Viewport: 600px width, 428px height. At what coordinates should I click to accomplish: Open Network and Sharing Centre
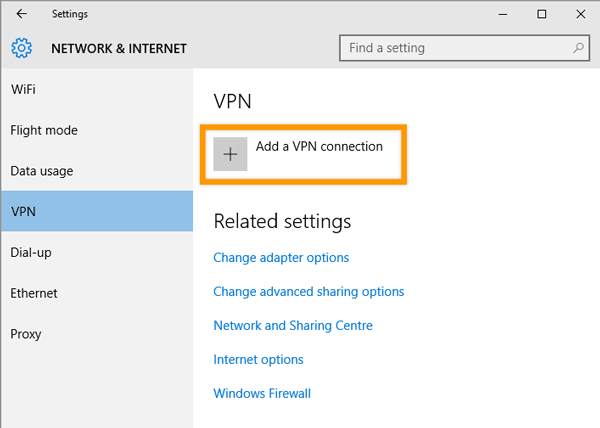point(293,325)
